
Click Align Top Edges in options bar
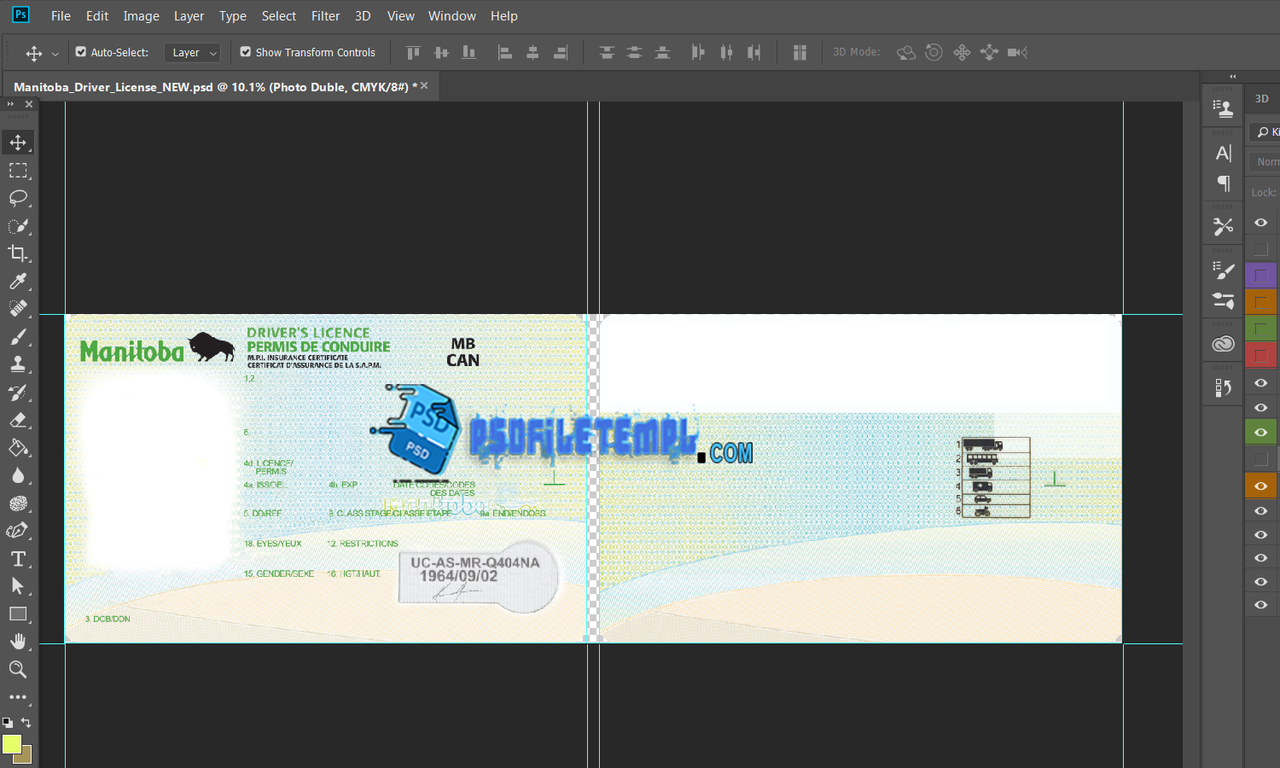[413, 52]
